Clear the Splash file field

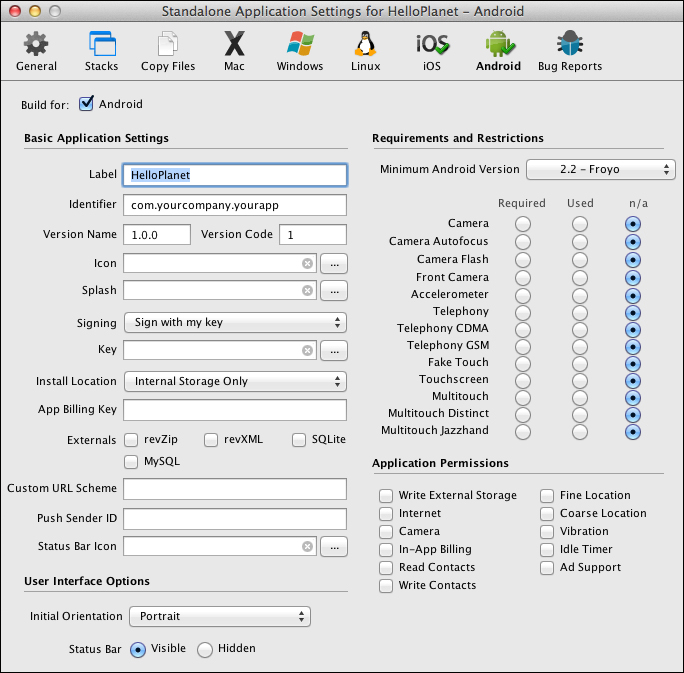pyautogui.click(x=308, y=290)
